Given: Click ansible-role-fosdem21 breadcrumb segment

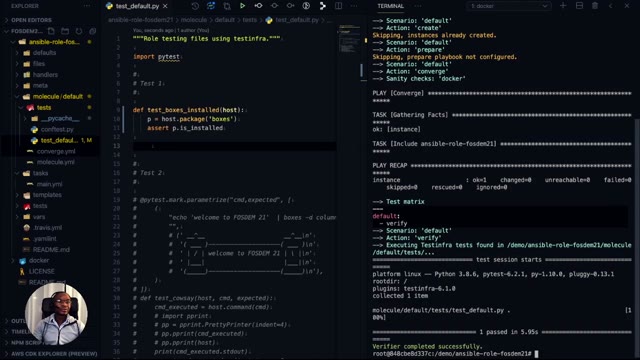Looking at the screenshot, I should point(141,20).
